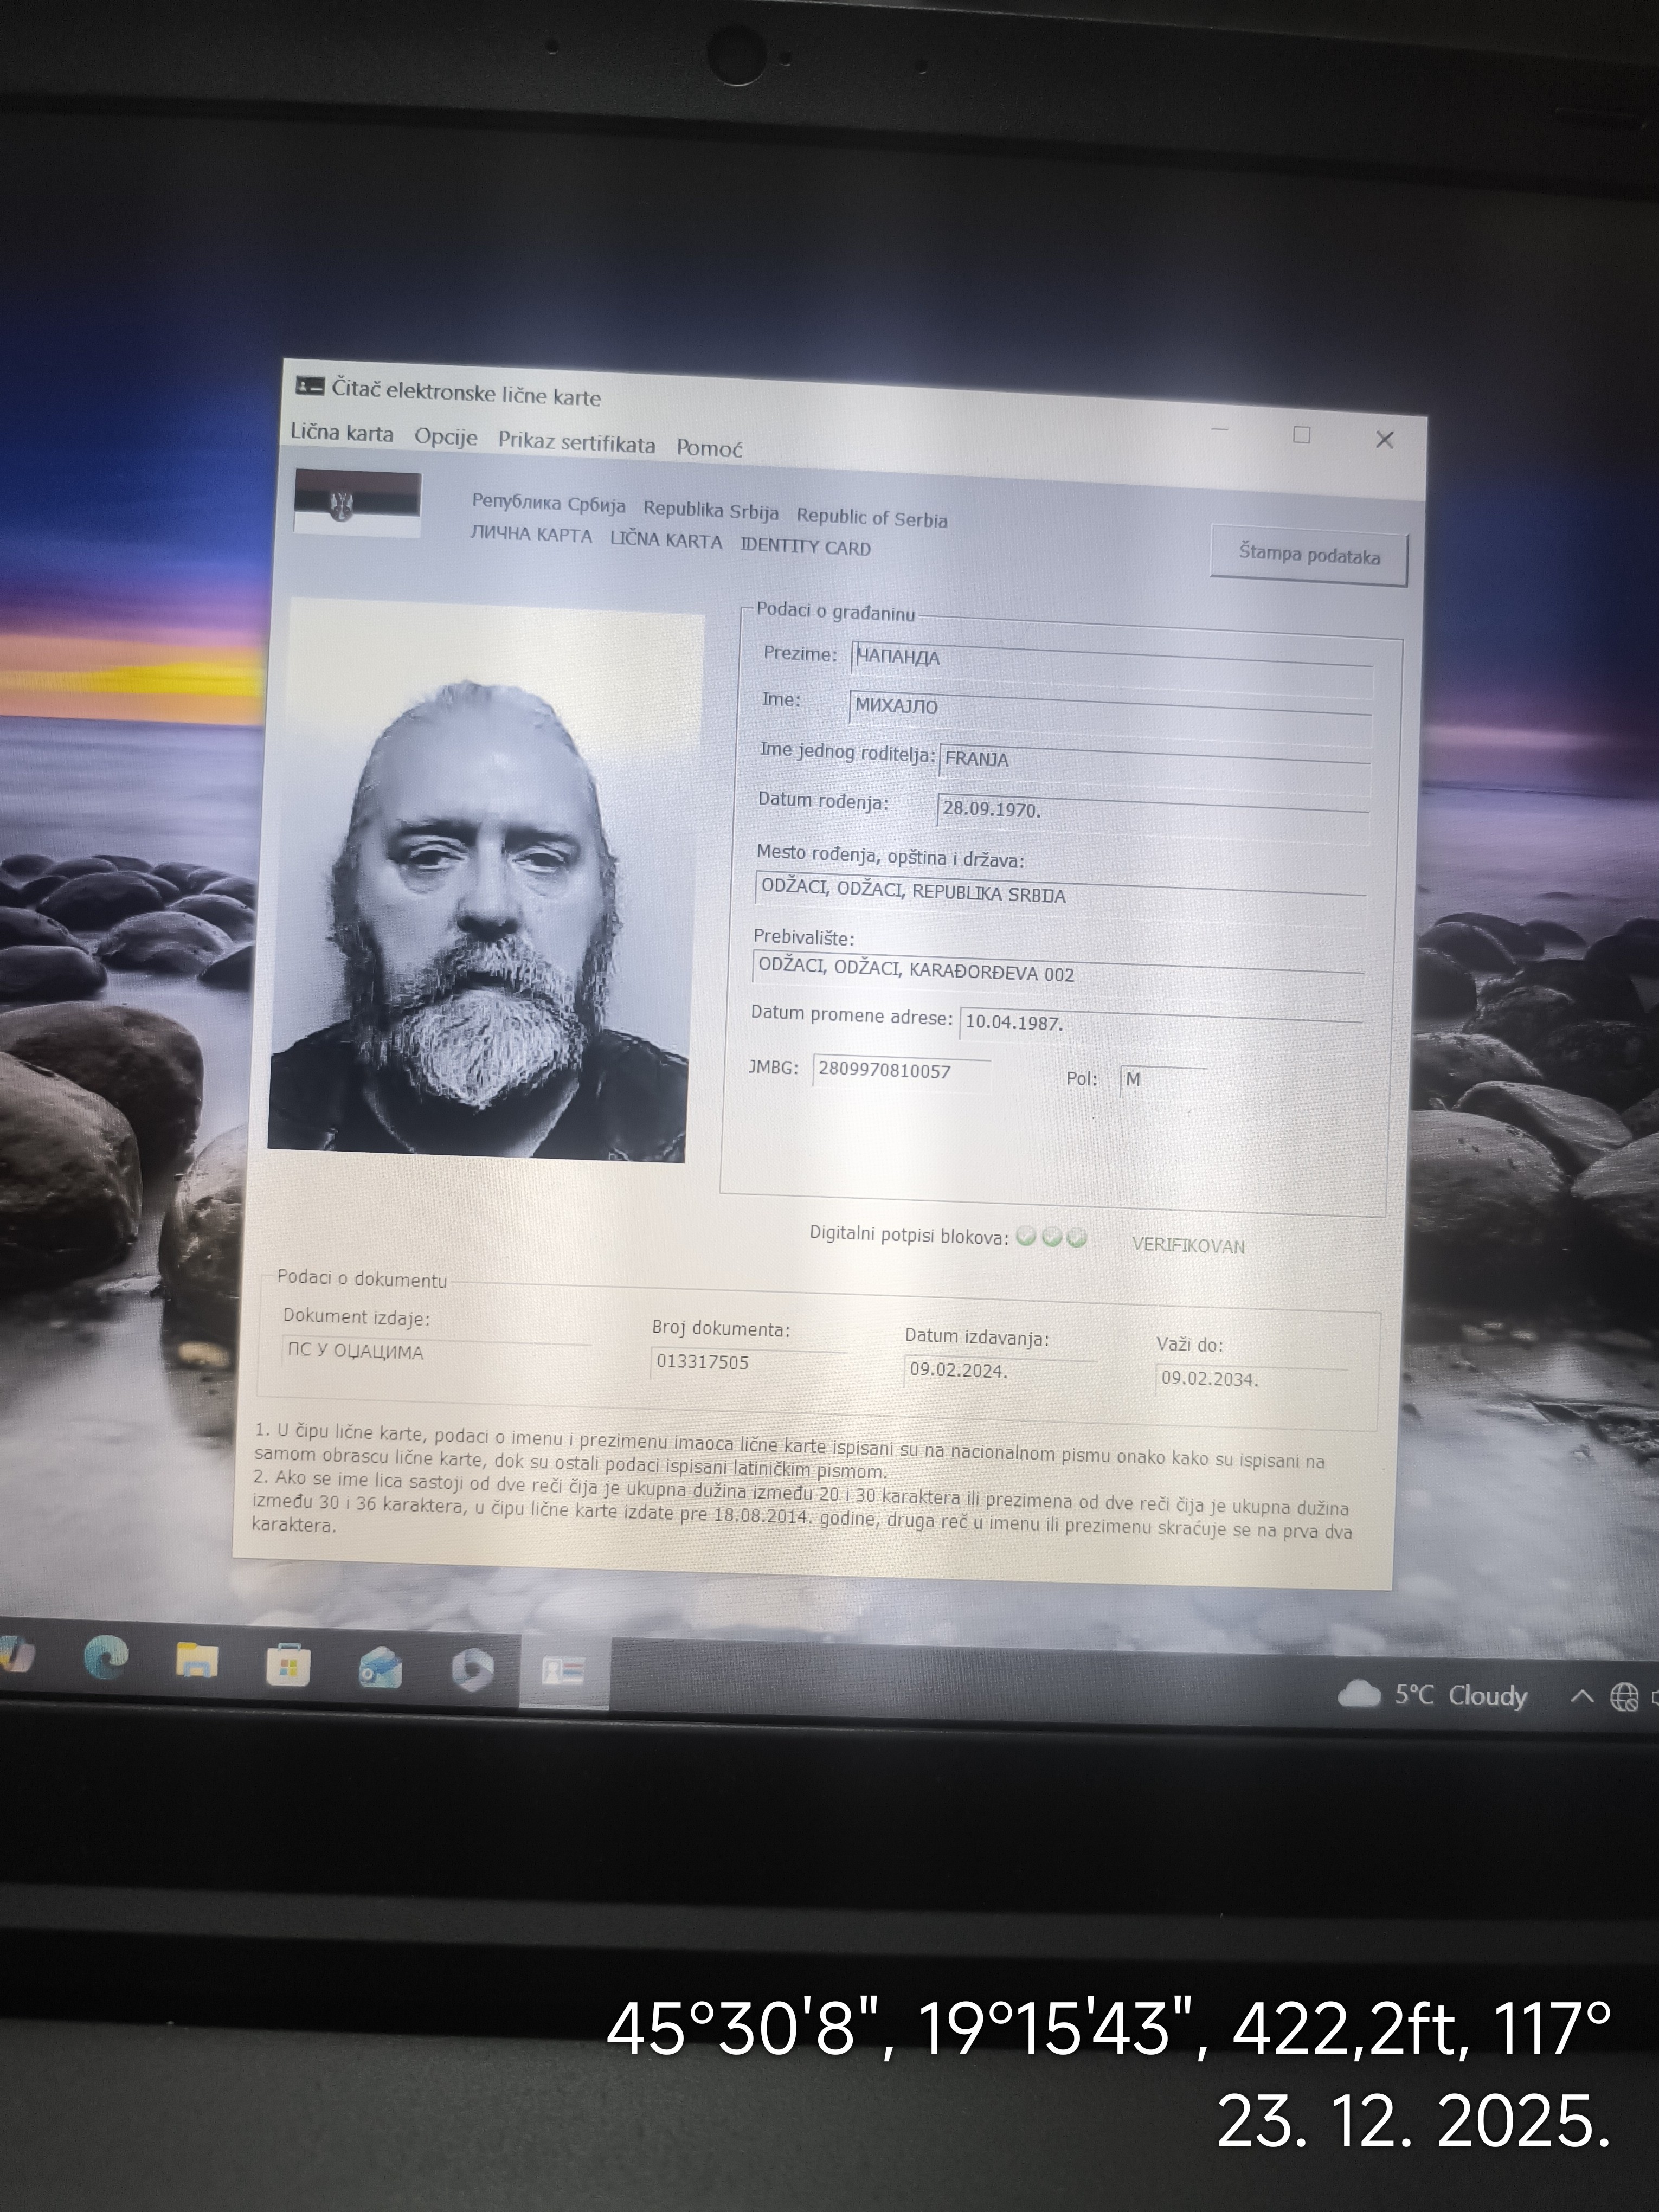Click the third green digital signature indicator
The width and height of the screenshot is (1659, 2212).
click(1077, 1238)
